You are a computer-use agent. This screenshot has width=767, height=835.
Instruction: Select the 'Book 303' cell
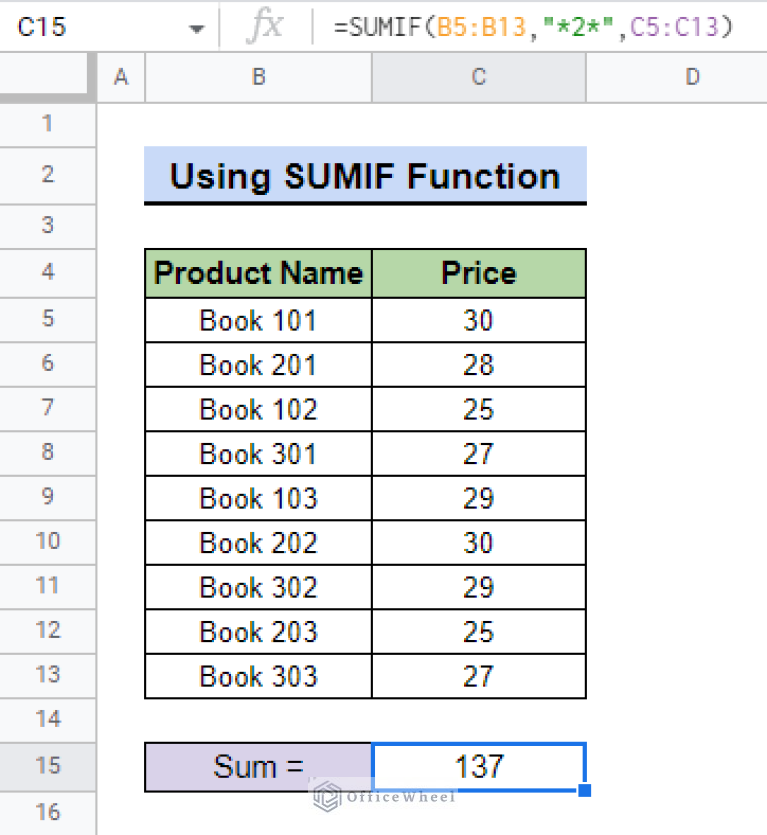coord(258,676)
